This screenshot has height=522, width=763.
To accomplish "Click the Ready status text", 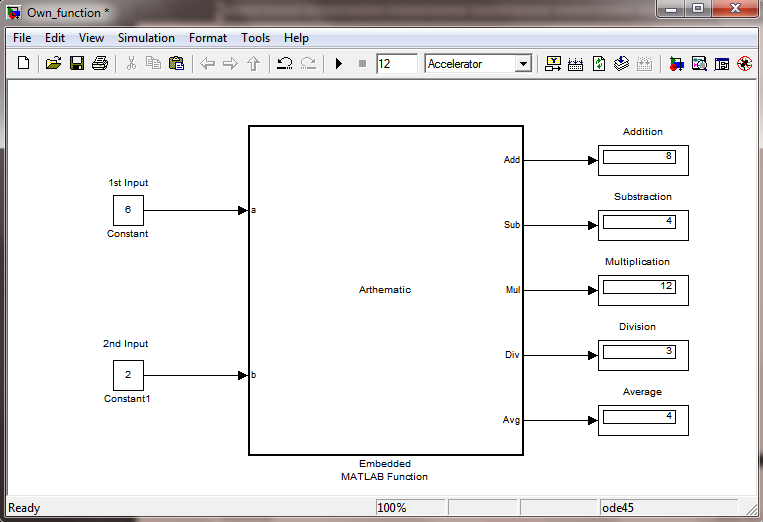I will coord(24,508).
